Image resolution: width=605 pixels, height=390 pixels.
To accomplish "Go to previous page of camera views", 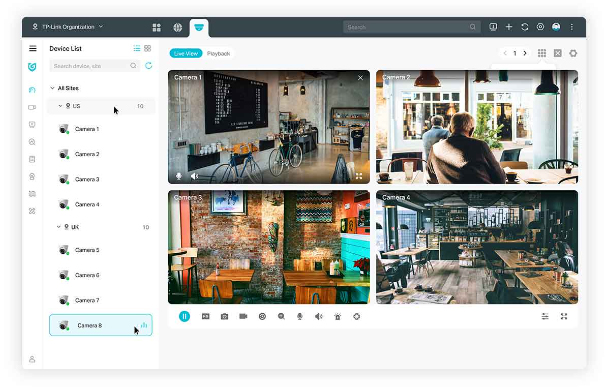I will [x=505, y=53].
